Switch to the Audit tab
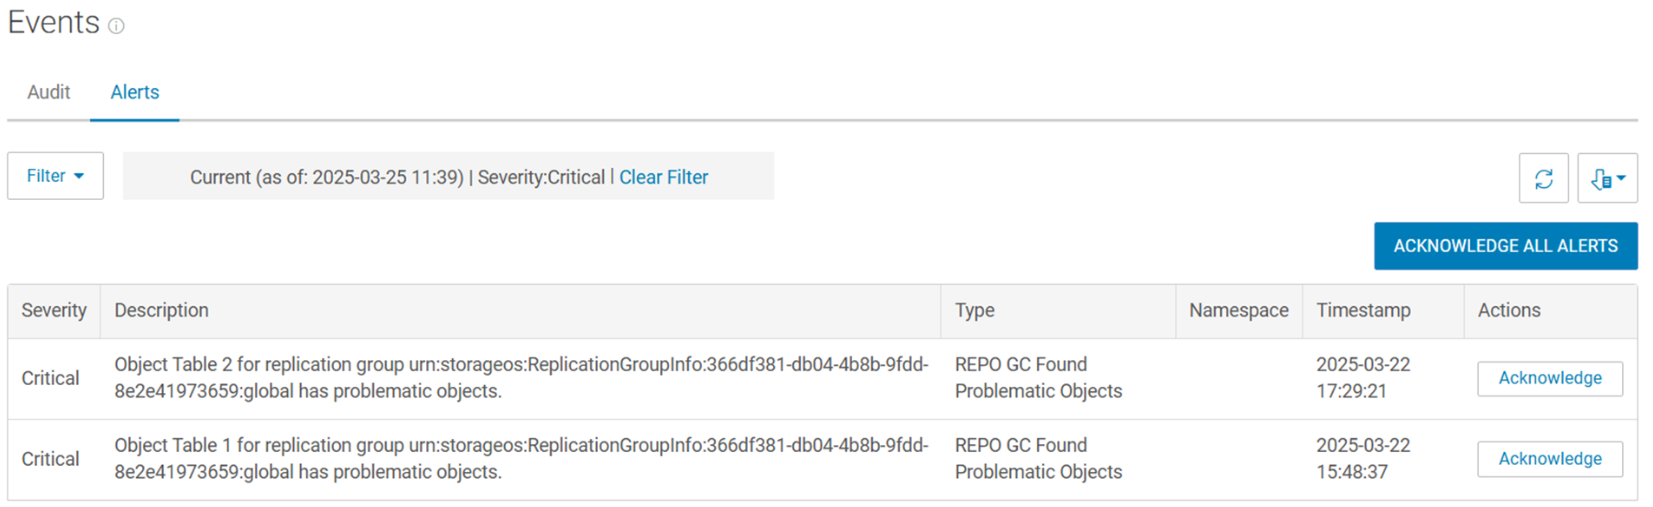1653x507 pixels. coord(48,92)
